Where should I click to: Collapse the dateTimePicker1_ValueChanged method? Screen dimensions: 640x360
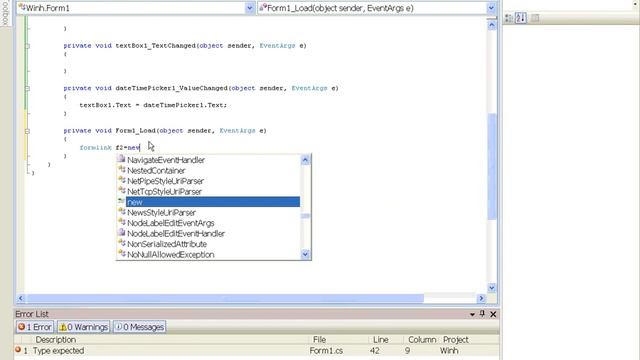[x=27, y=89]
